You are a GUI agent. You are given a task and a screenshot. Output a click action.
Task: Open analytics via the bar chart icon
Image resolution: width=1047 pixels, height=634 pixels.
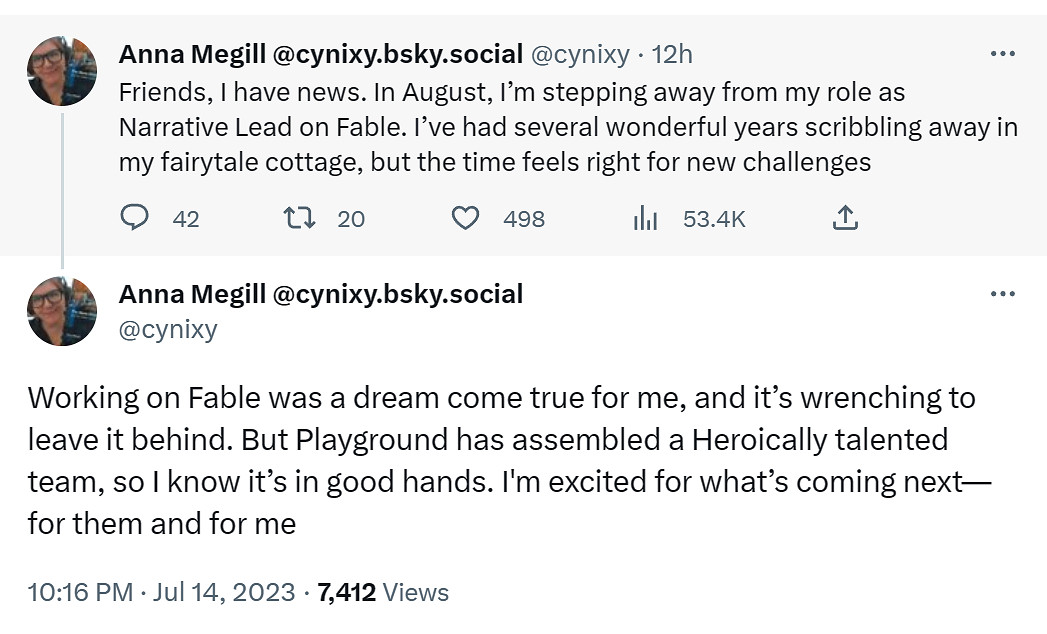point(645,218)
